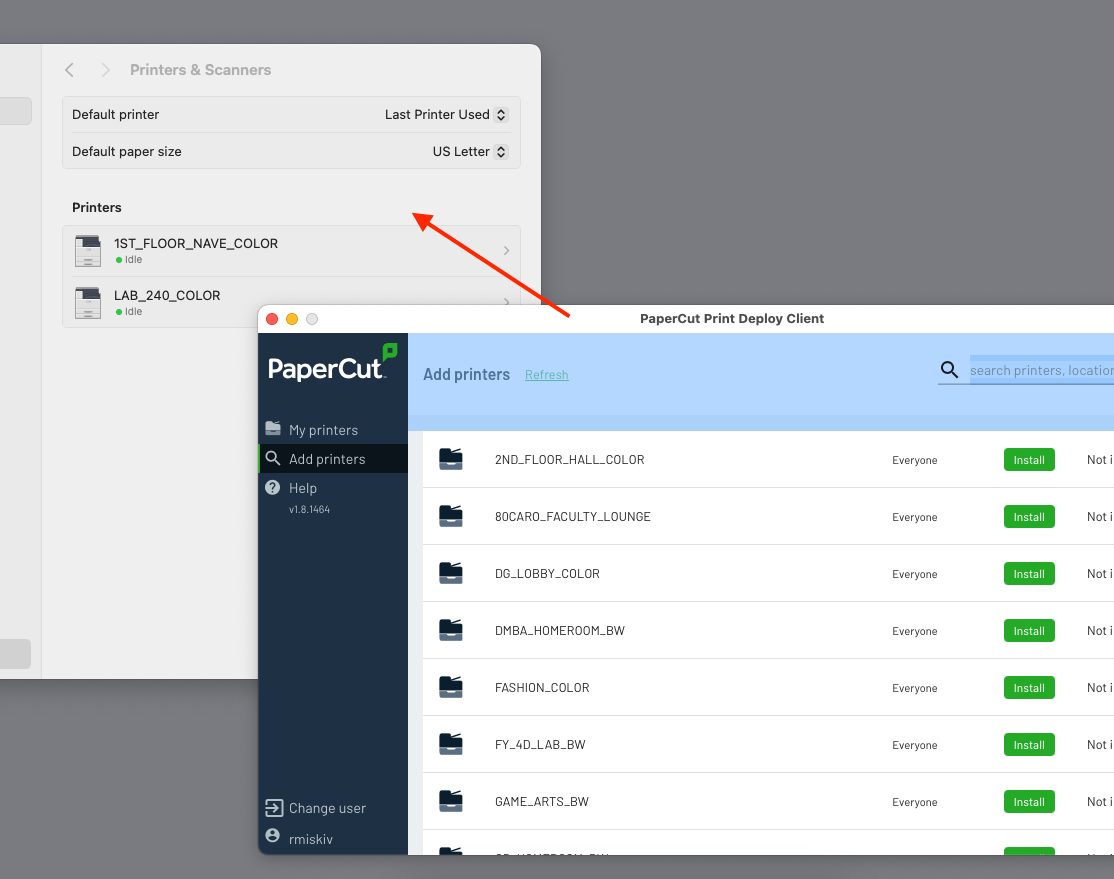This screenshot has height=879, width=1114.
Task: Click the 80CARO_FACULTY_LOUNGE printer name
Action: pos(573,517)
